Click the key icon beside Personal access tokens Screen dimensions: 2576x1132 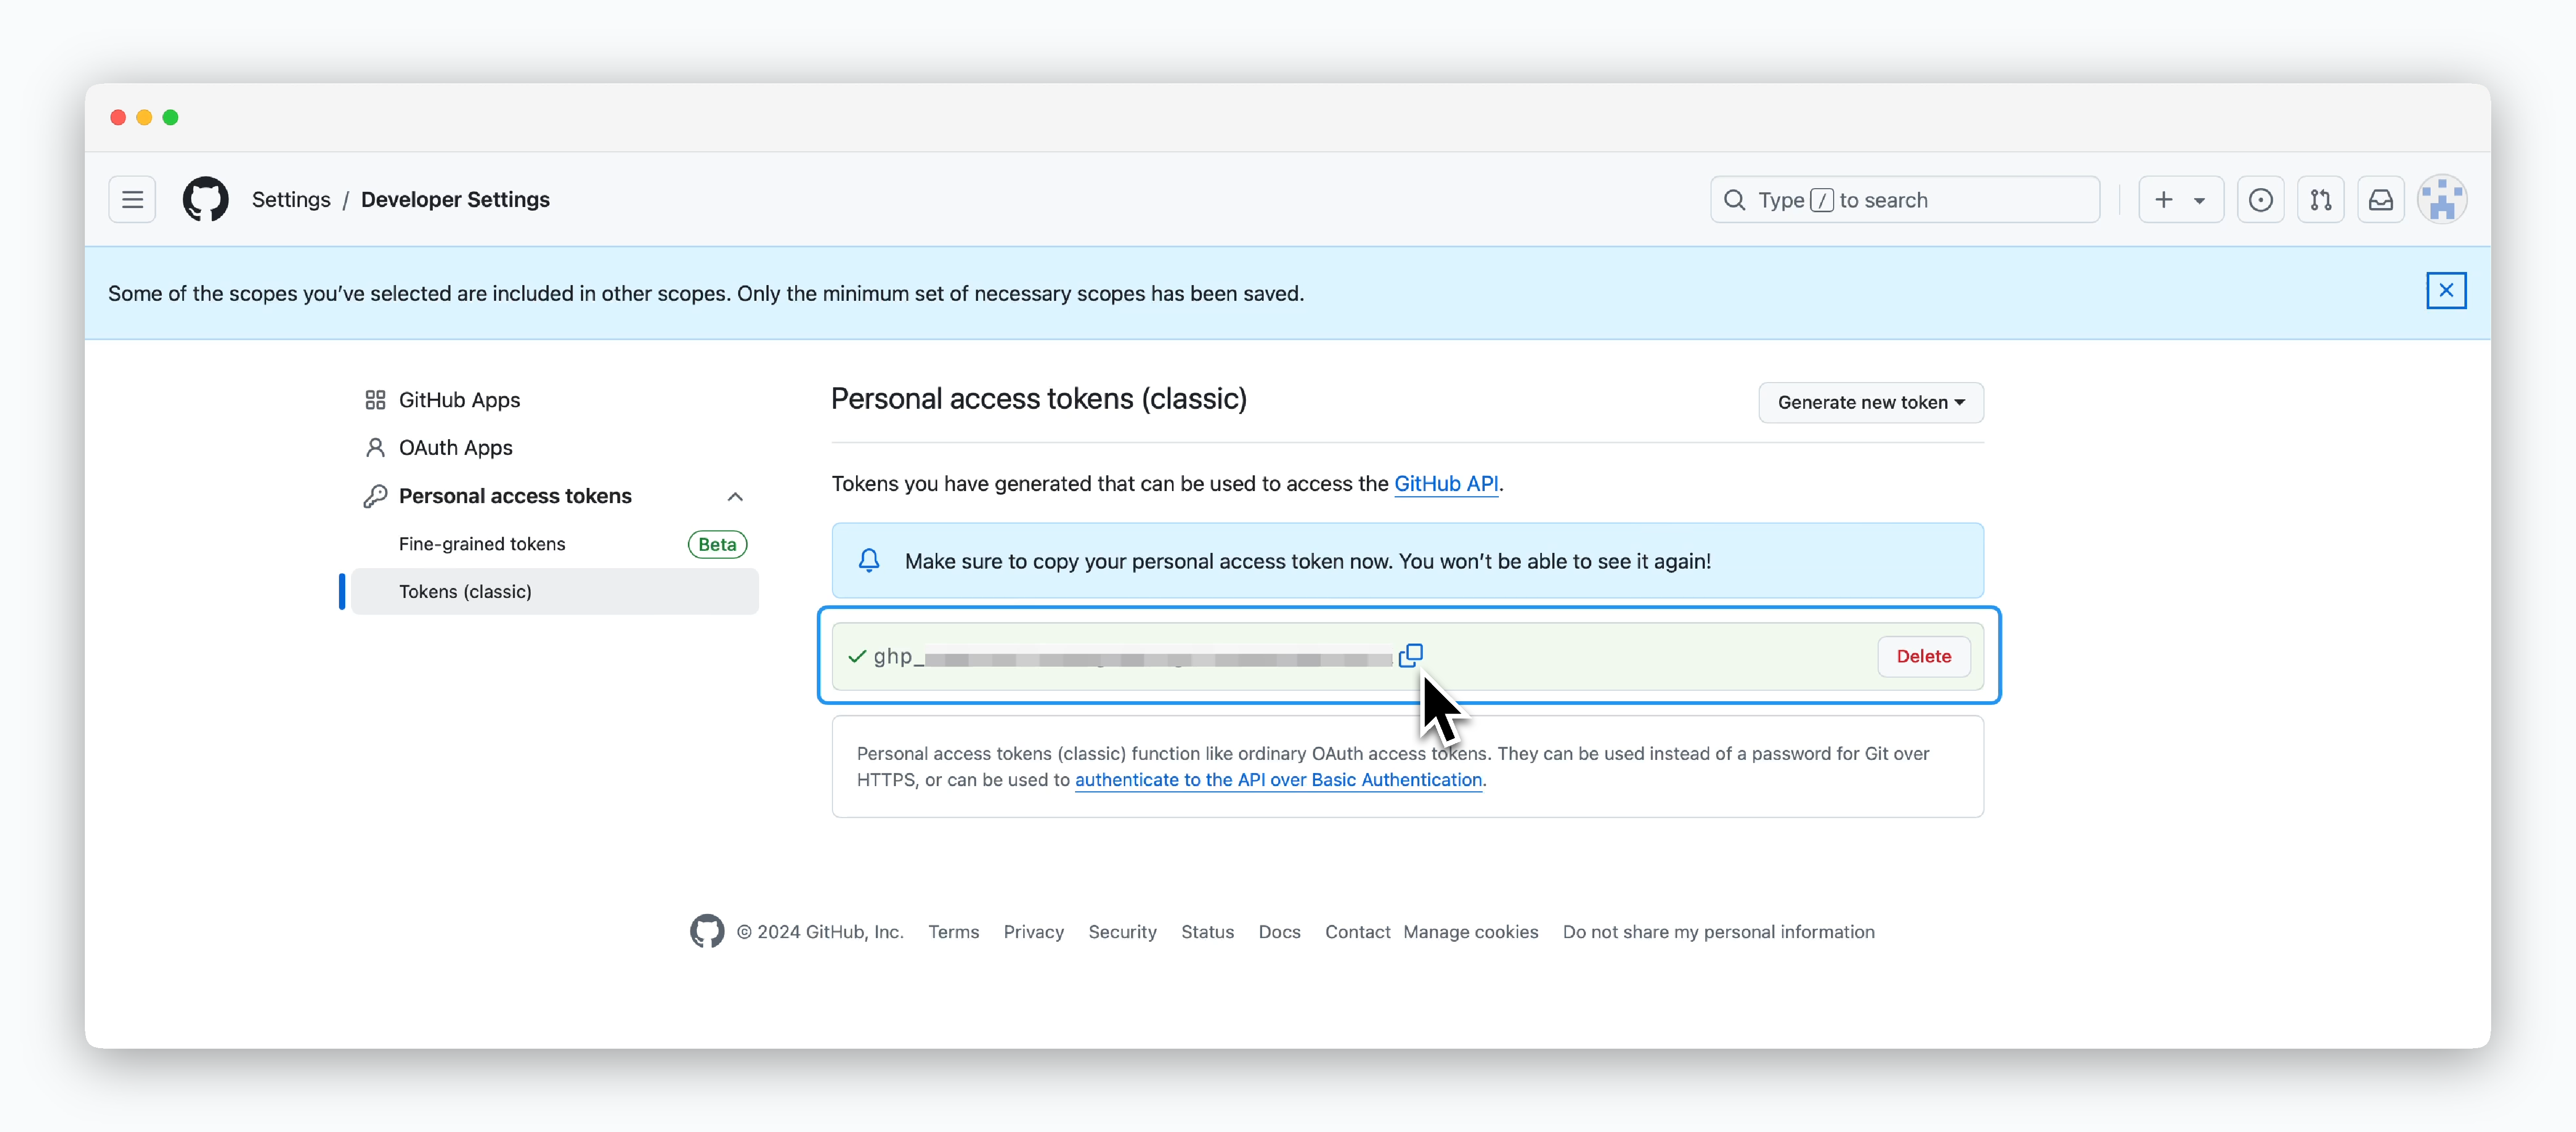(375, 496)
